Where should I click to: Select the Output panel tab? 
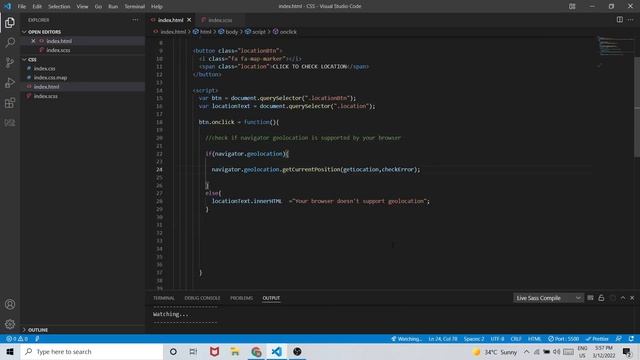(x=271, y=298)
